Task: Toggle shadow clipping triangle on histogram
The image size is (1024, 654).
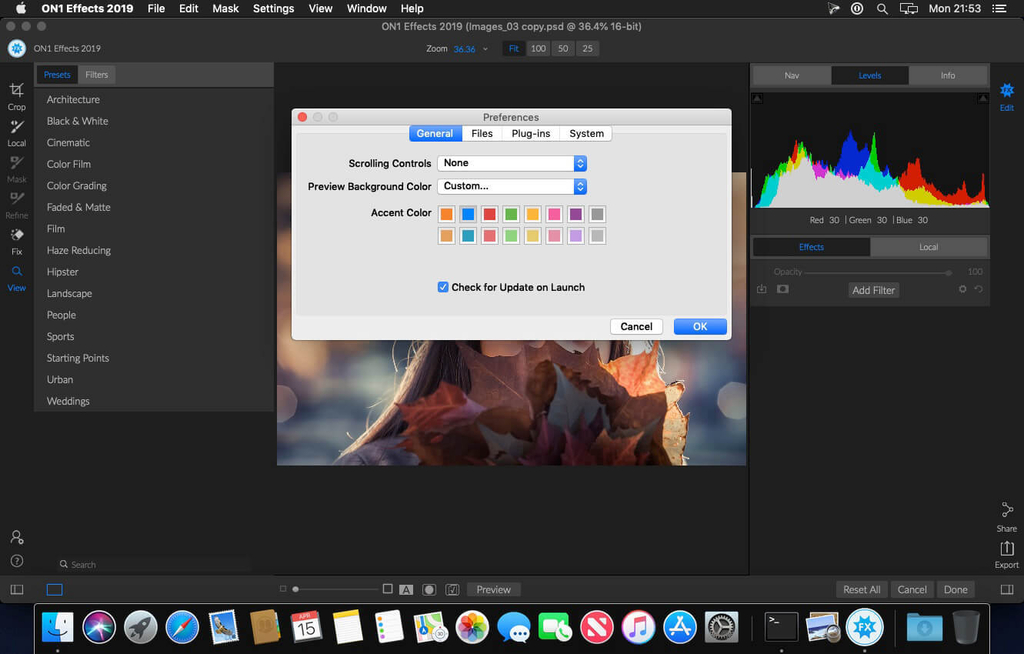Action: point(757,98)
